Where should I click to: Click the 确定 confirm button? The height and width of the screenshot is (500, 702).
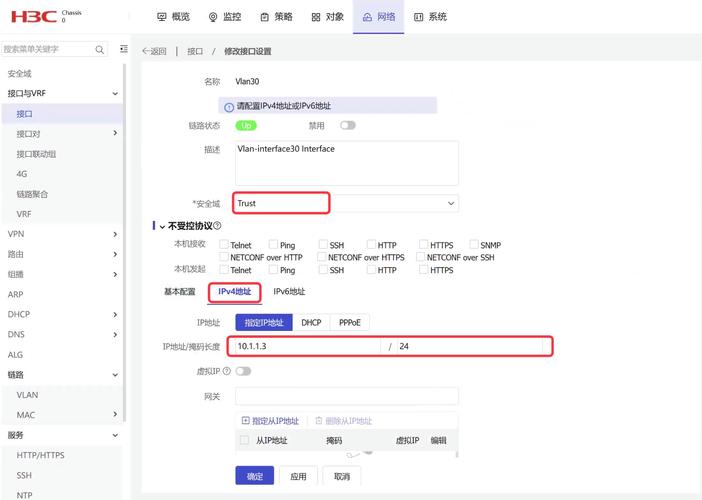(x=254, y=476)
